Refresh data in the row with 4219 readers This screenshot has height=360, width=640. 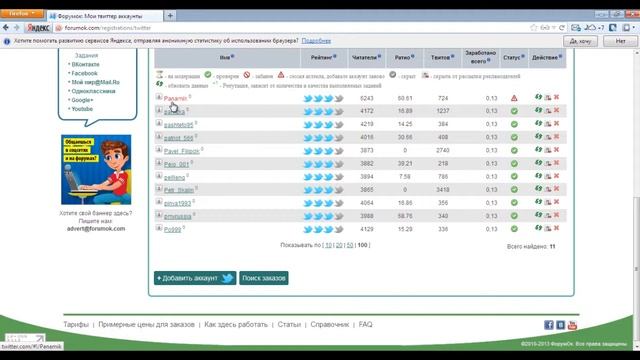(538, 123)
